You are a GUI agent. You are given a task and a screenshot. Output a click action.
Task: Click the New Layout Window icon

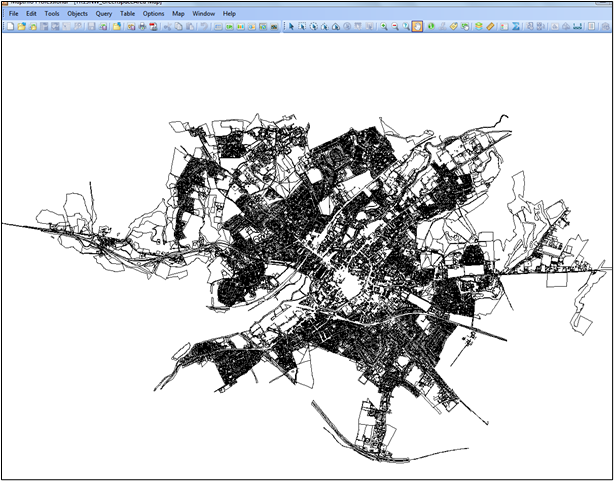coord(252,27)
